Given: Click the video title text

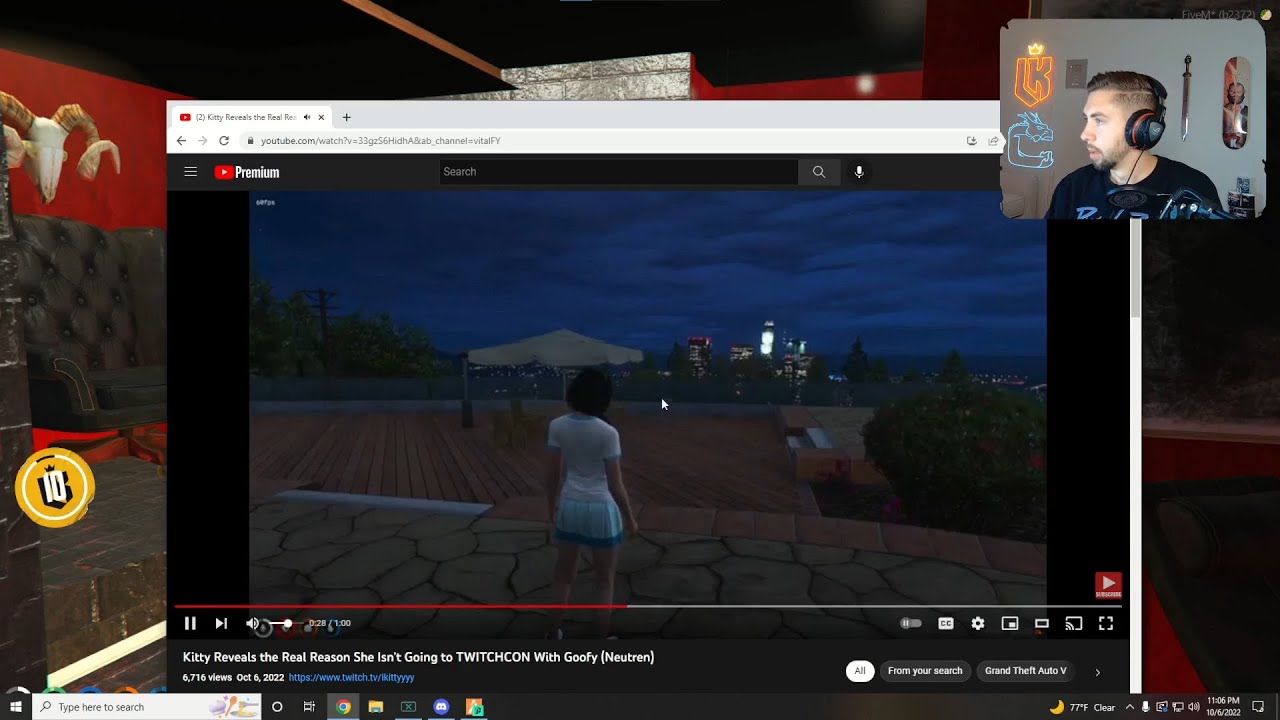Looking at the screenshot, I should click(418, 657).
